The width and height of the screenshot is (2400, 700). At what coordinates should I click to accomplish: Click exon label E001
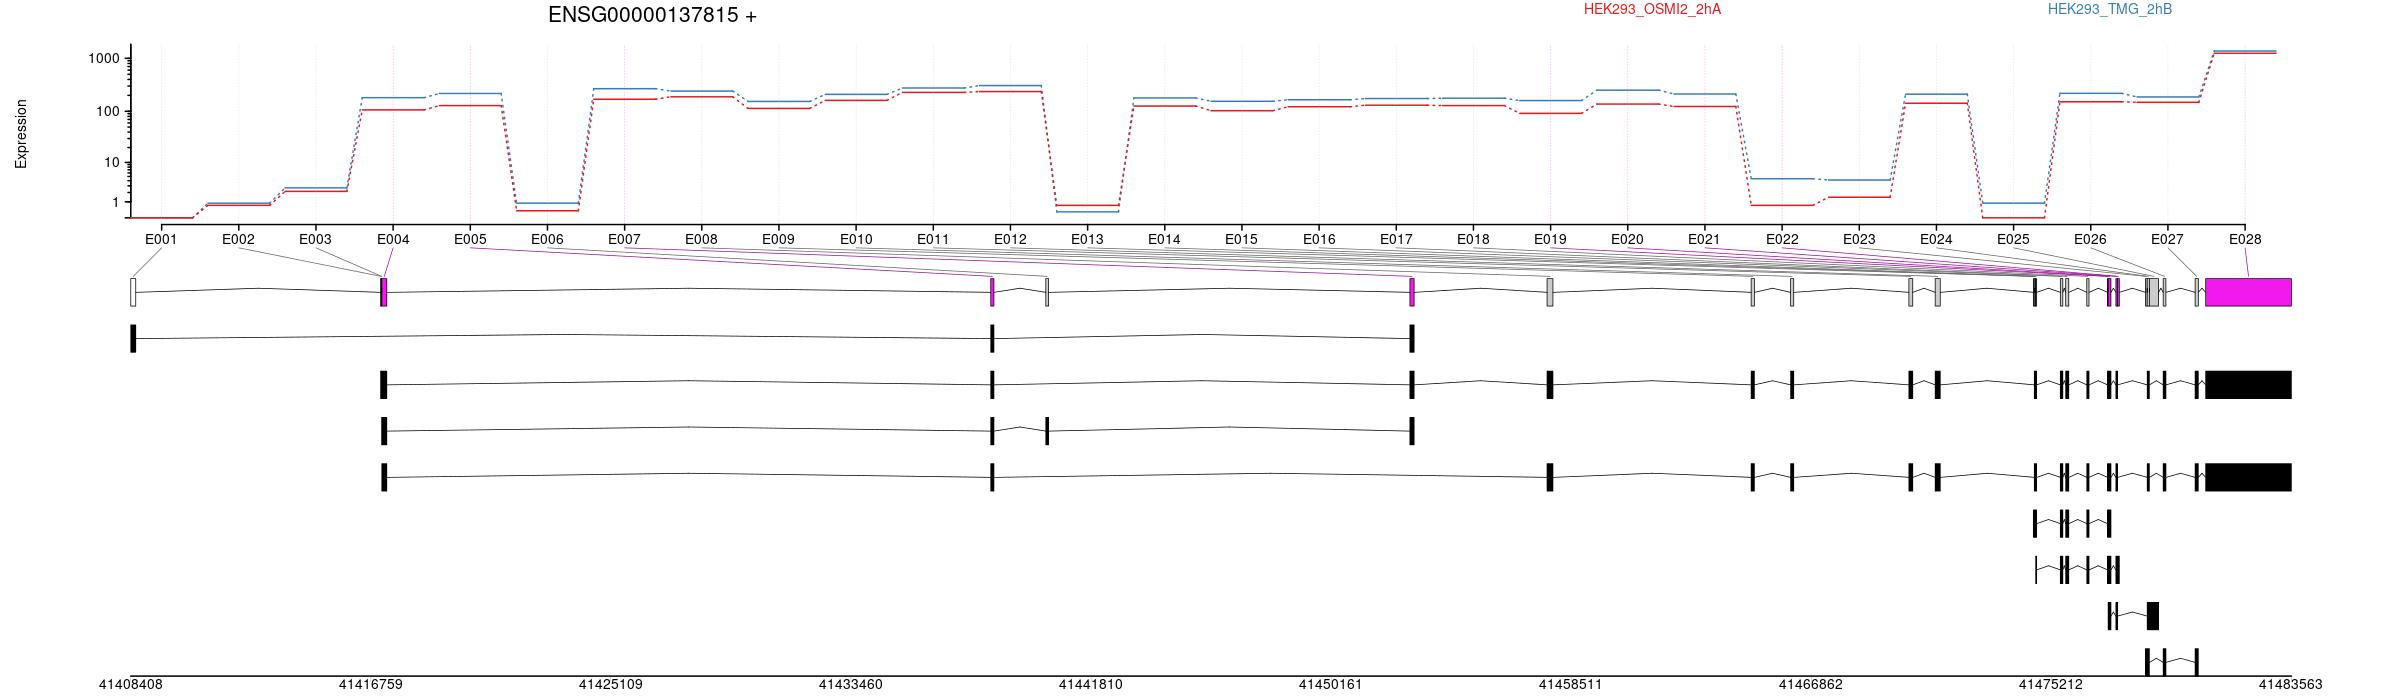click(x=161, y=239)
